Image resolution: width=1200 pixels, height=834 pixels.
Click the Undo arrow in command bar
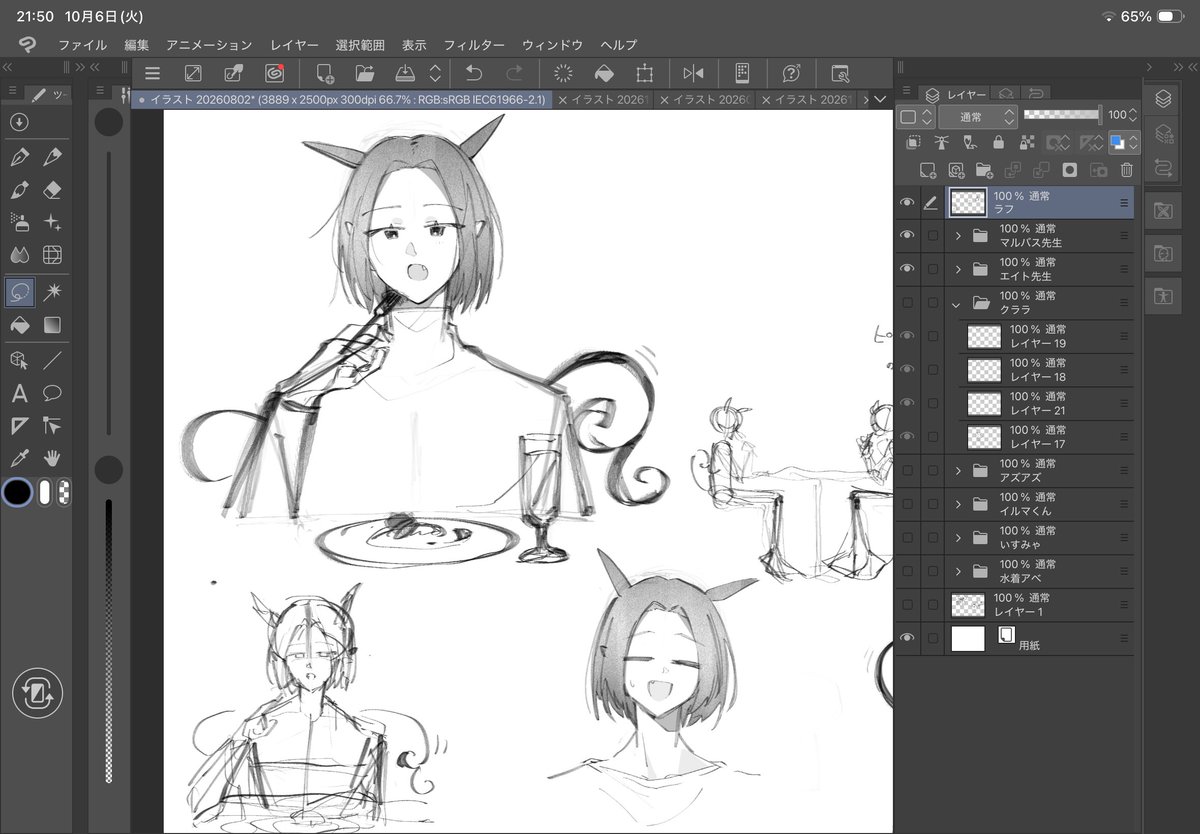point(474,73)
